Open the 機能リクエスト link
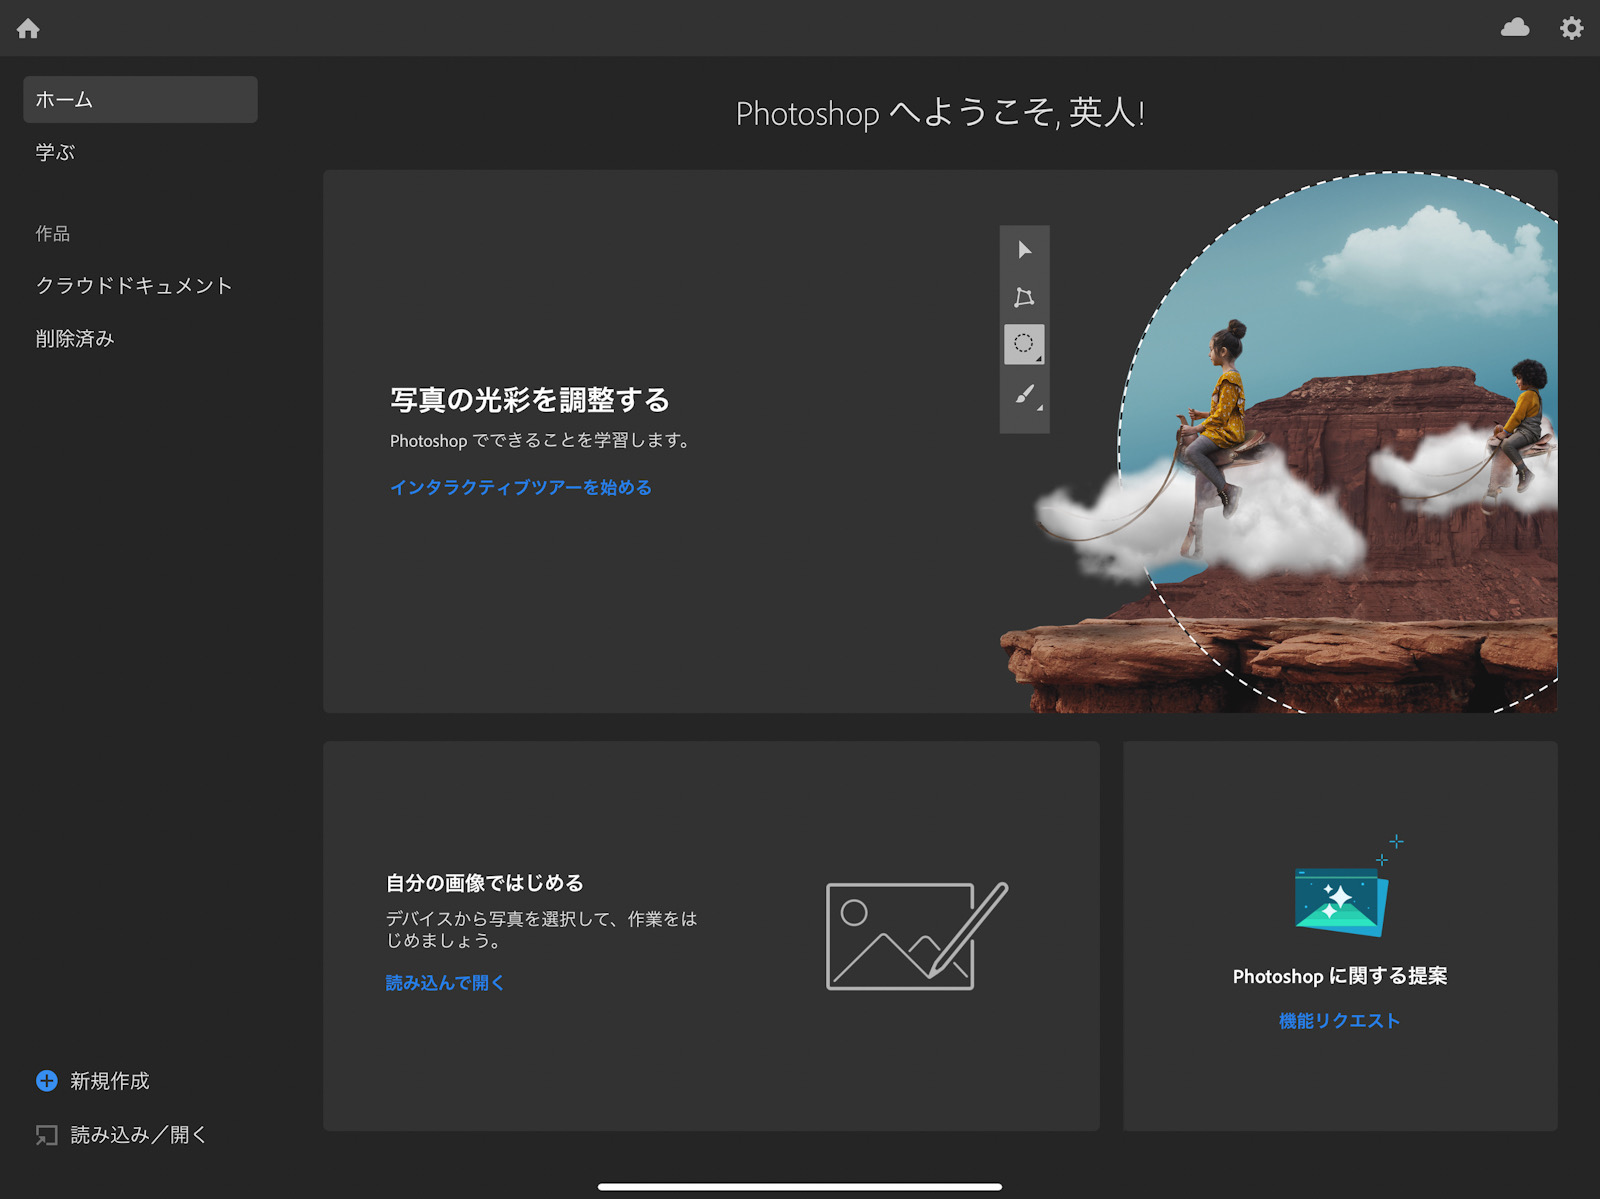Screen dimensions: 1600x1199 click(x=1339, y=1021)
